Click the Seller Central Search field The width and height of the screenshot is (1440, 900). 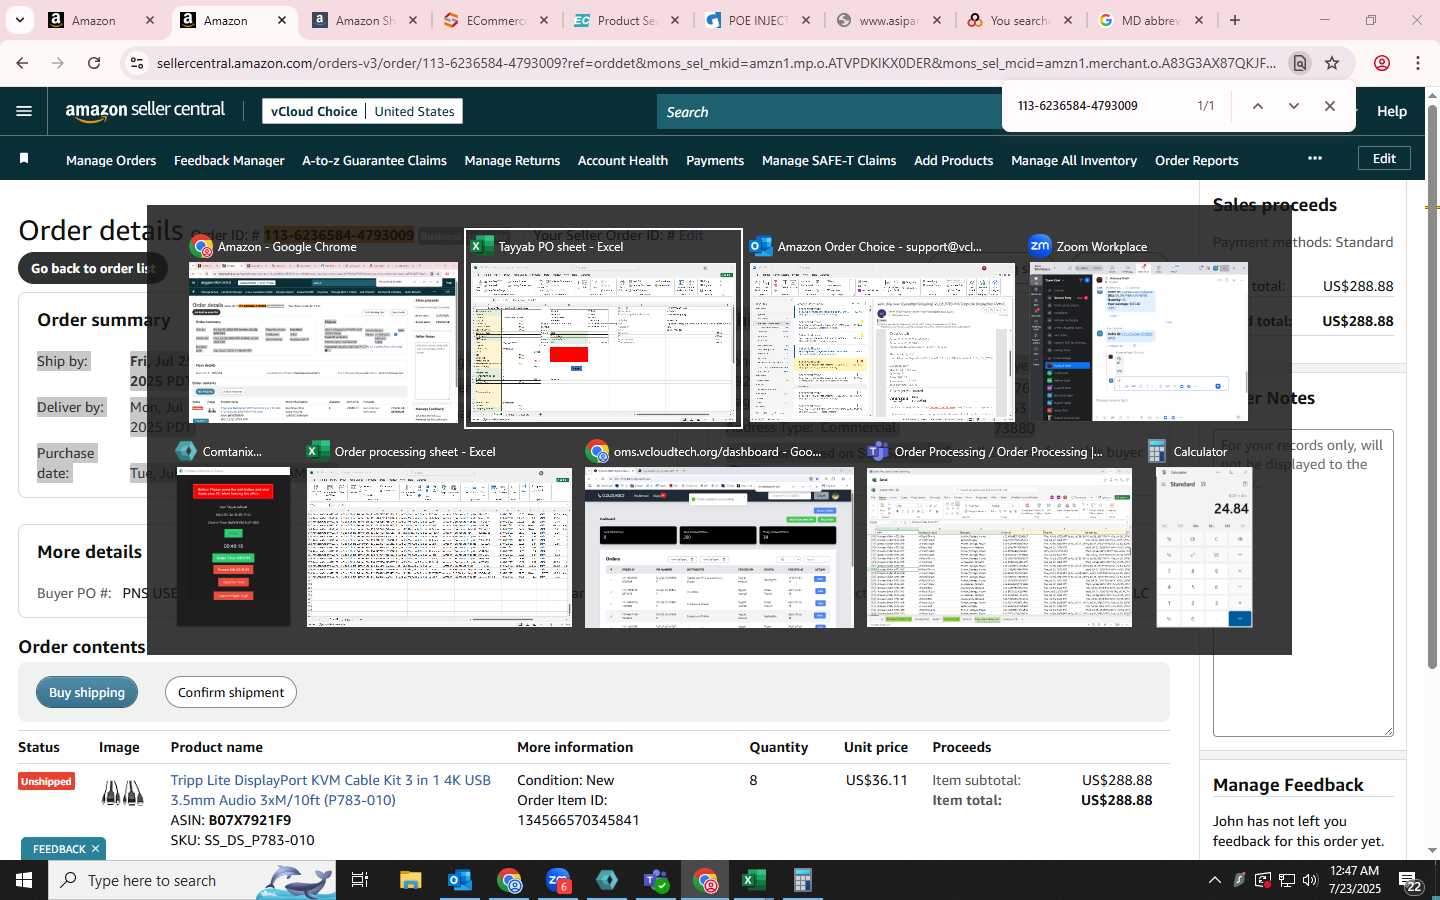[830, 112]
